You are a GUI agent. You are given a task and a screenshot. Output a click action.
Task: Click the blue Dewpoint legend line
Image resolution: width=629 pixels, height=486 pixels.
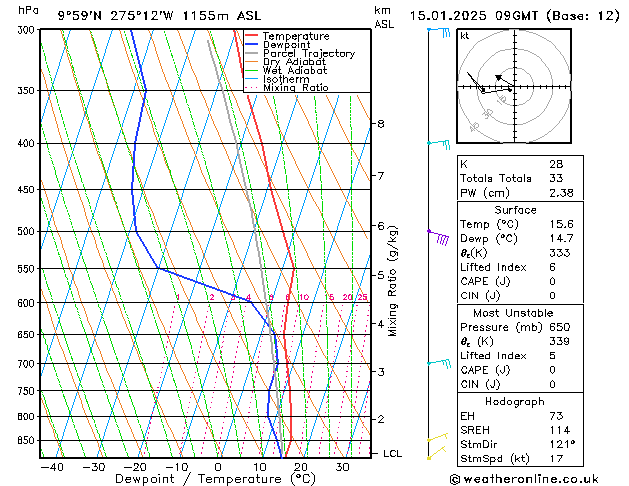pos(252,45)
